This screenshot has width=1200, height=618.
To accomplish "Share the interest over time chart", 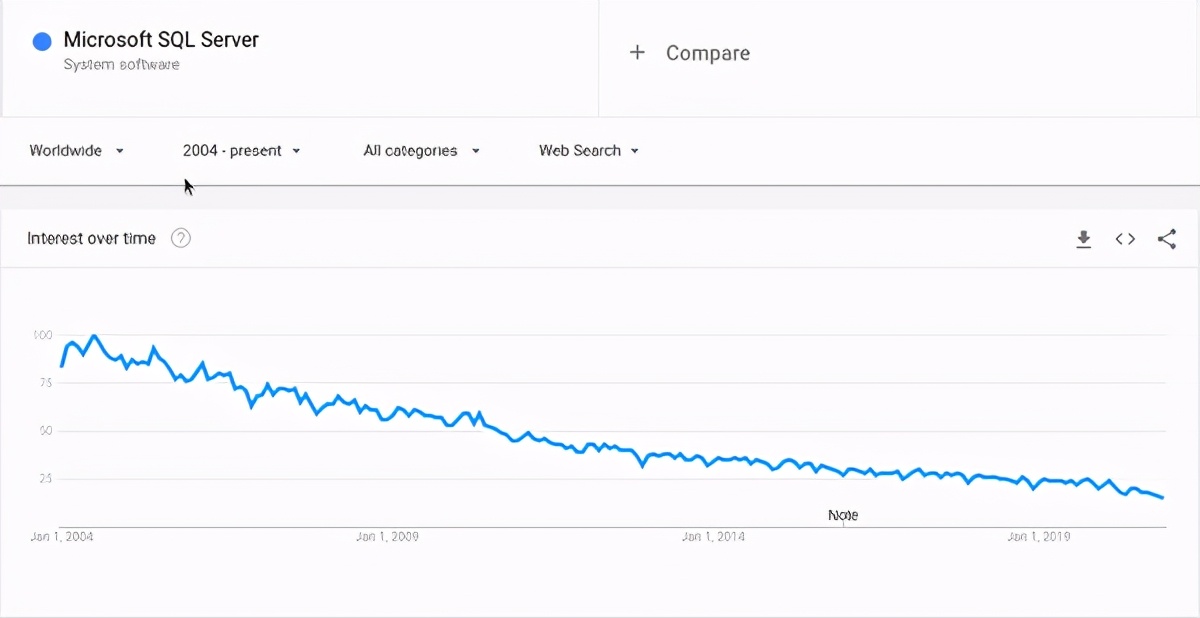I will tap(1166, 239).
